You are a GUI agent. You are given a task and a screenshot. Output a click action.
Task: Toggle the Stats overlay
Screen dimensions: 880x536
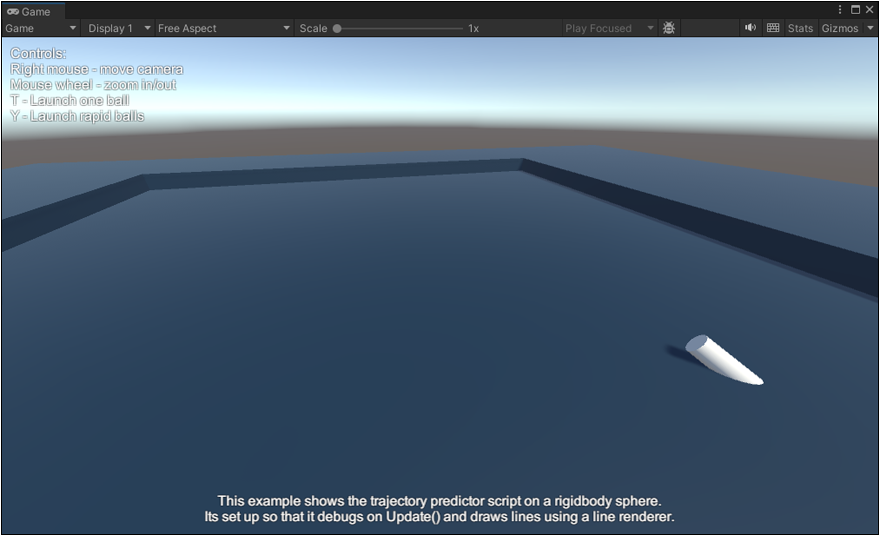pyautogui.click(x=800, y=28)
